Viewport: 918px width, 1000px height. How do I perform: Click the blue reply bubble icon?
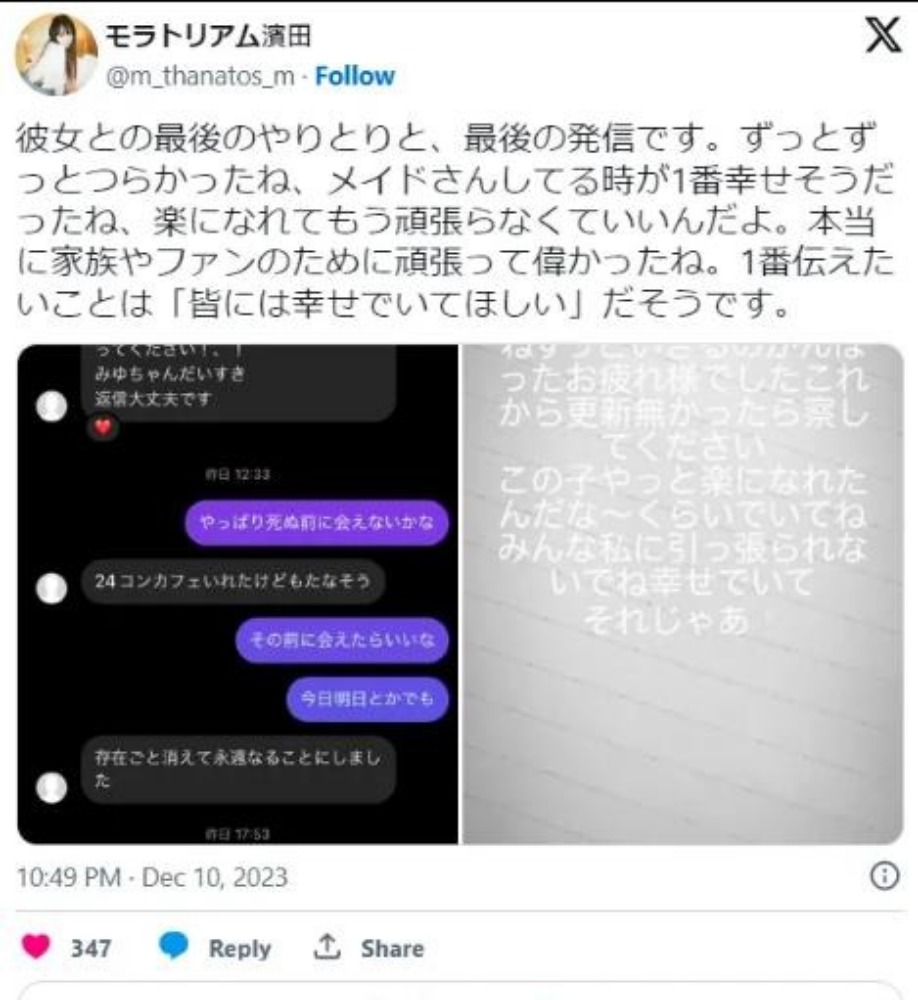174,946
